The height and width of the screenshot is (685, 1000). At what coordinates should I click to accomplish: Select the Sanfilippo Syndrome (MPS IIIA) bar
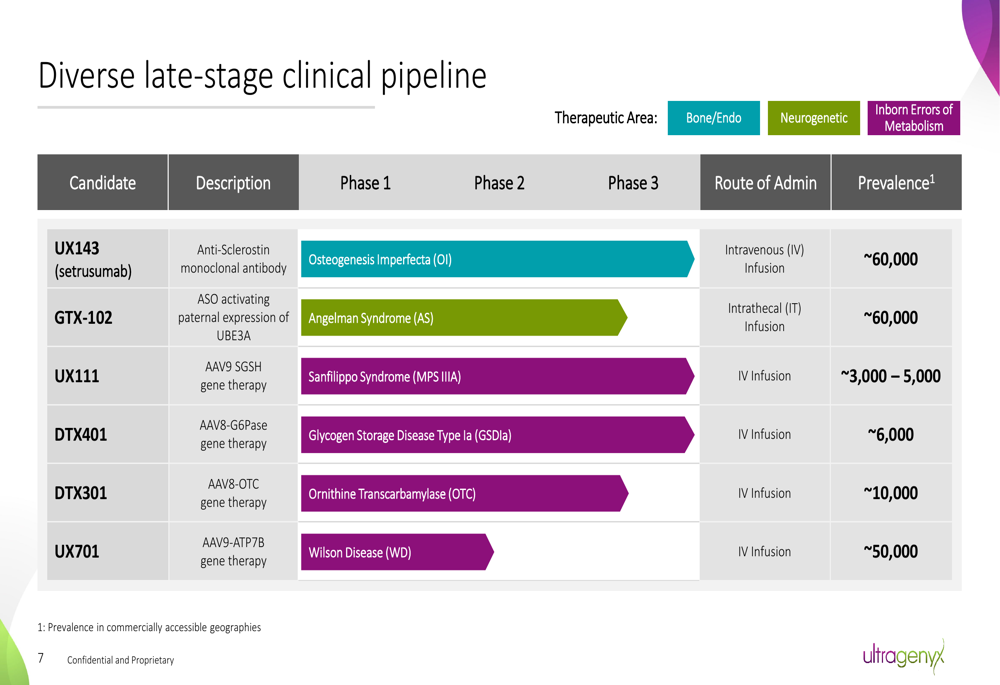pos(497,376)
